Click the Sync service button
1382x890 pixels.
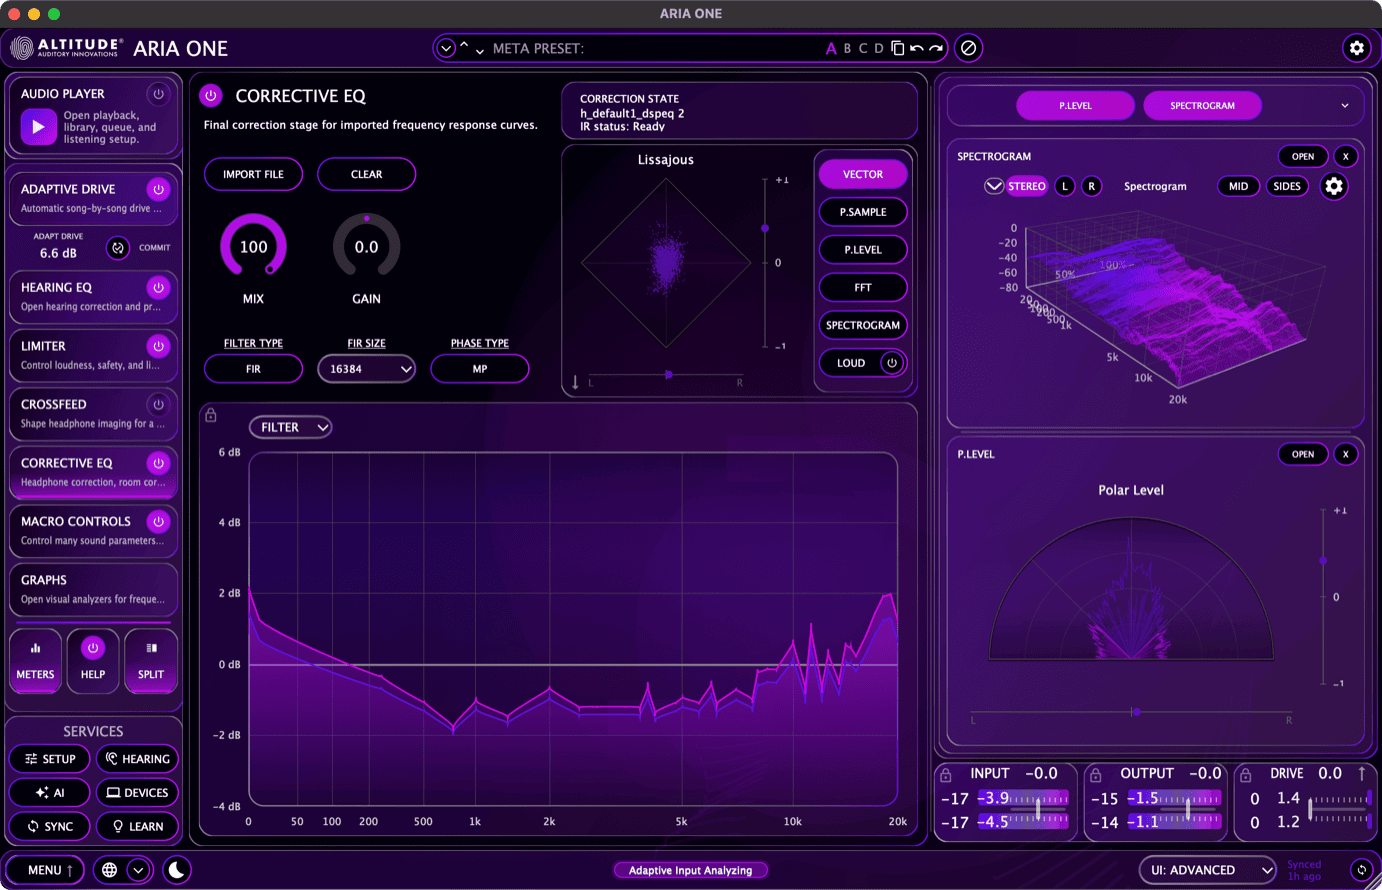pos(50,826)
